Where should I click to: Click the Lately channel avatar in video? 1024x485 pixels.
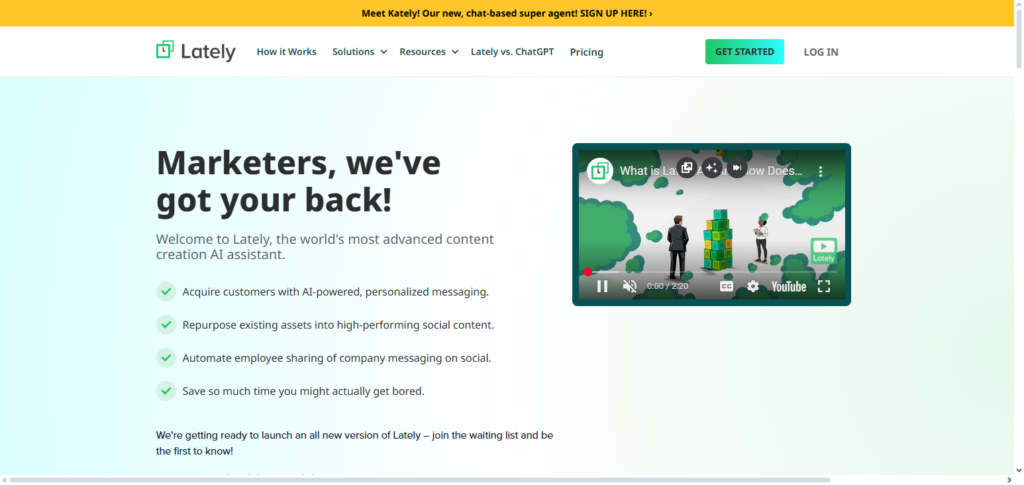tap(600, 171)
